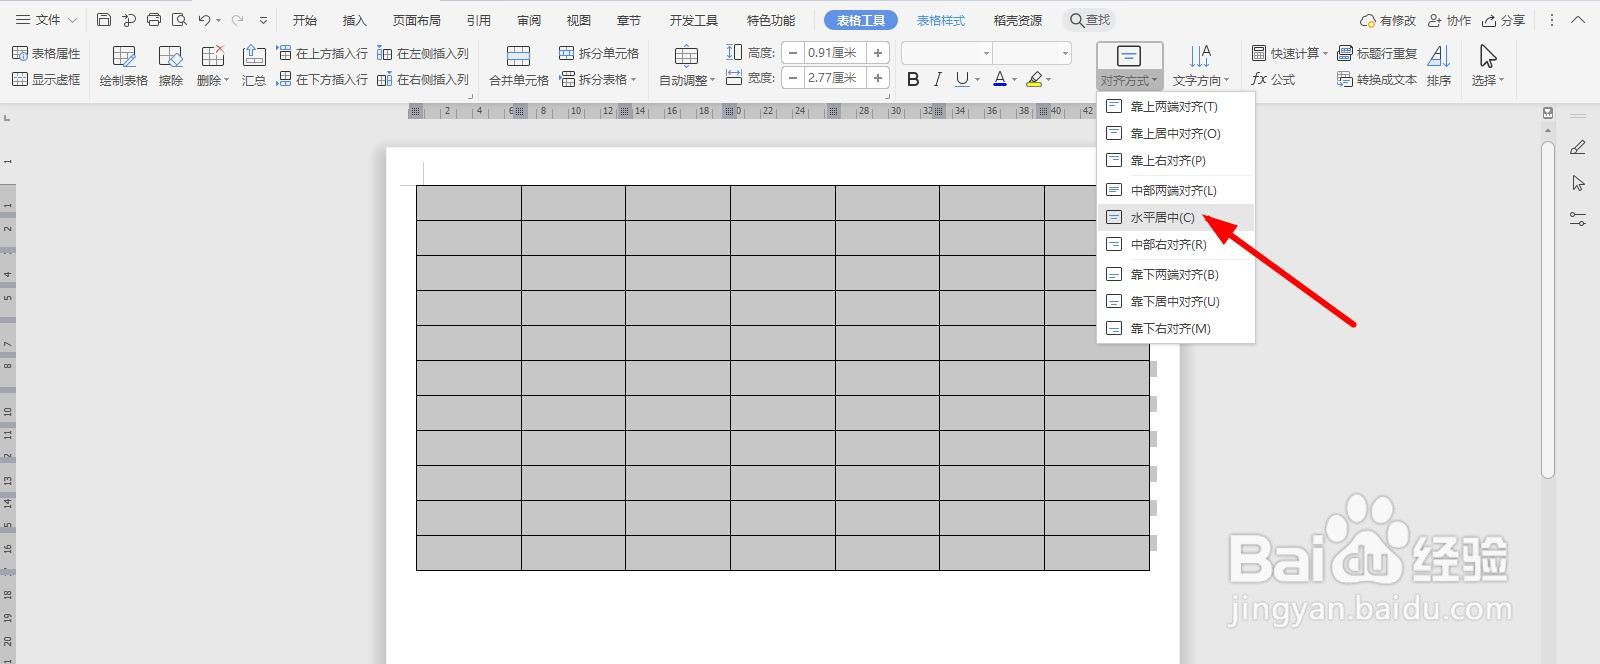Open font color dropdown arrow
Screen dimensions: 1600x664
tap(1014, 80)
